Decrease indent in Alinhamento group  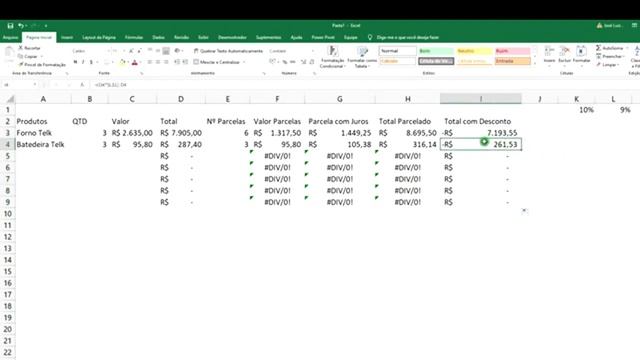(x=177, y=62)
